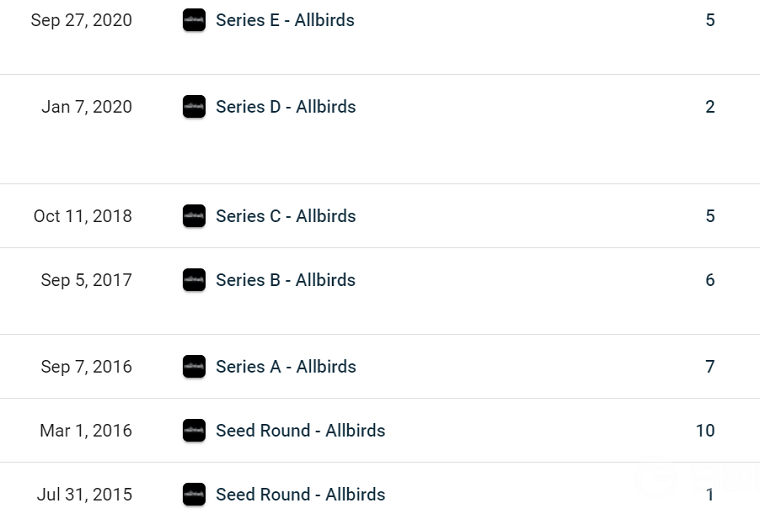Click Allbirds logo icon beside Series B
The width and height of the screenshot is (760, 519).
194,280
